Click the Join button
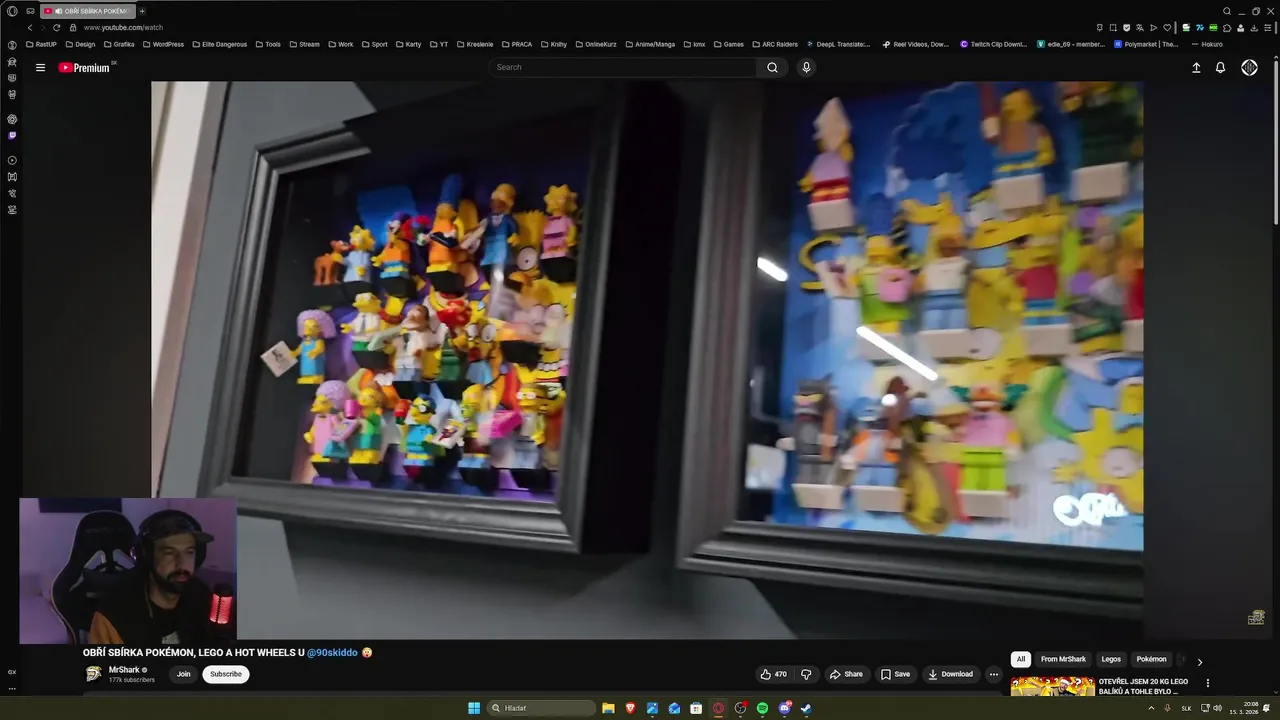The image size is (1280, 720). point(184,674)
